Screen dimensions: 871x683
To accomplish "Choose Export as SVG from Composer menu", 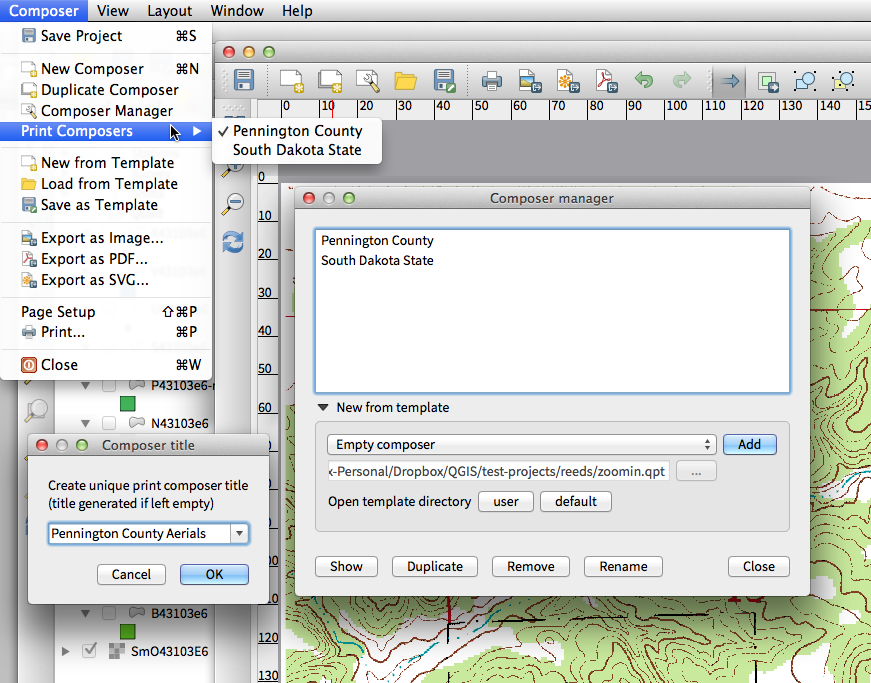I will [x=94, y=280].
